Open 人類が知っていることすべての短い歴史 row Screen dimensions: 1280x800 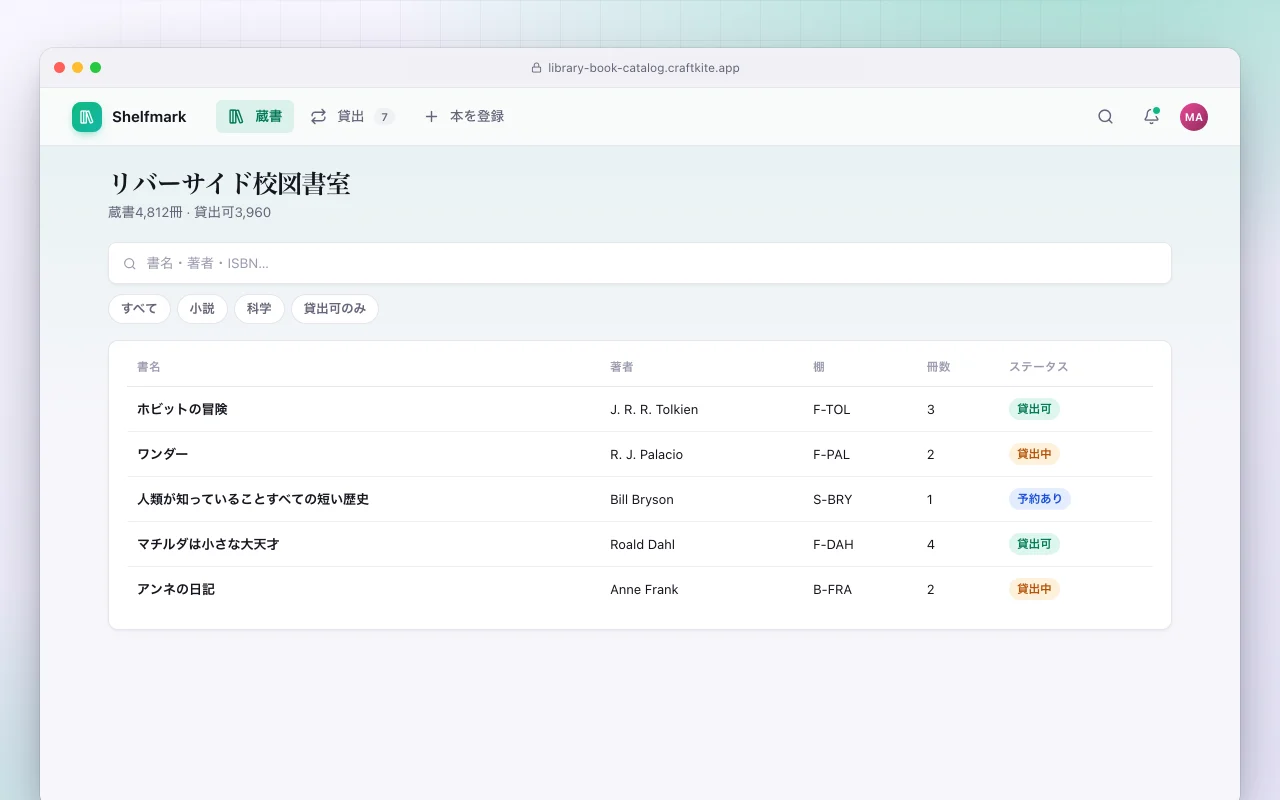[640, 499]
